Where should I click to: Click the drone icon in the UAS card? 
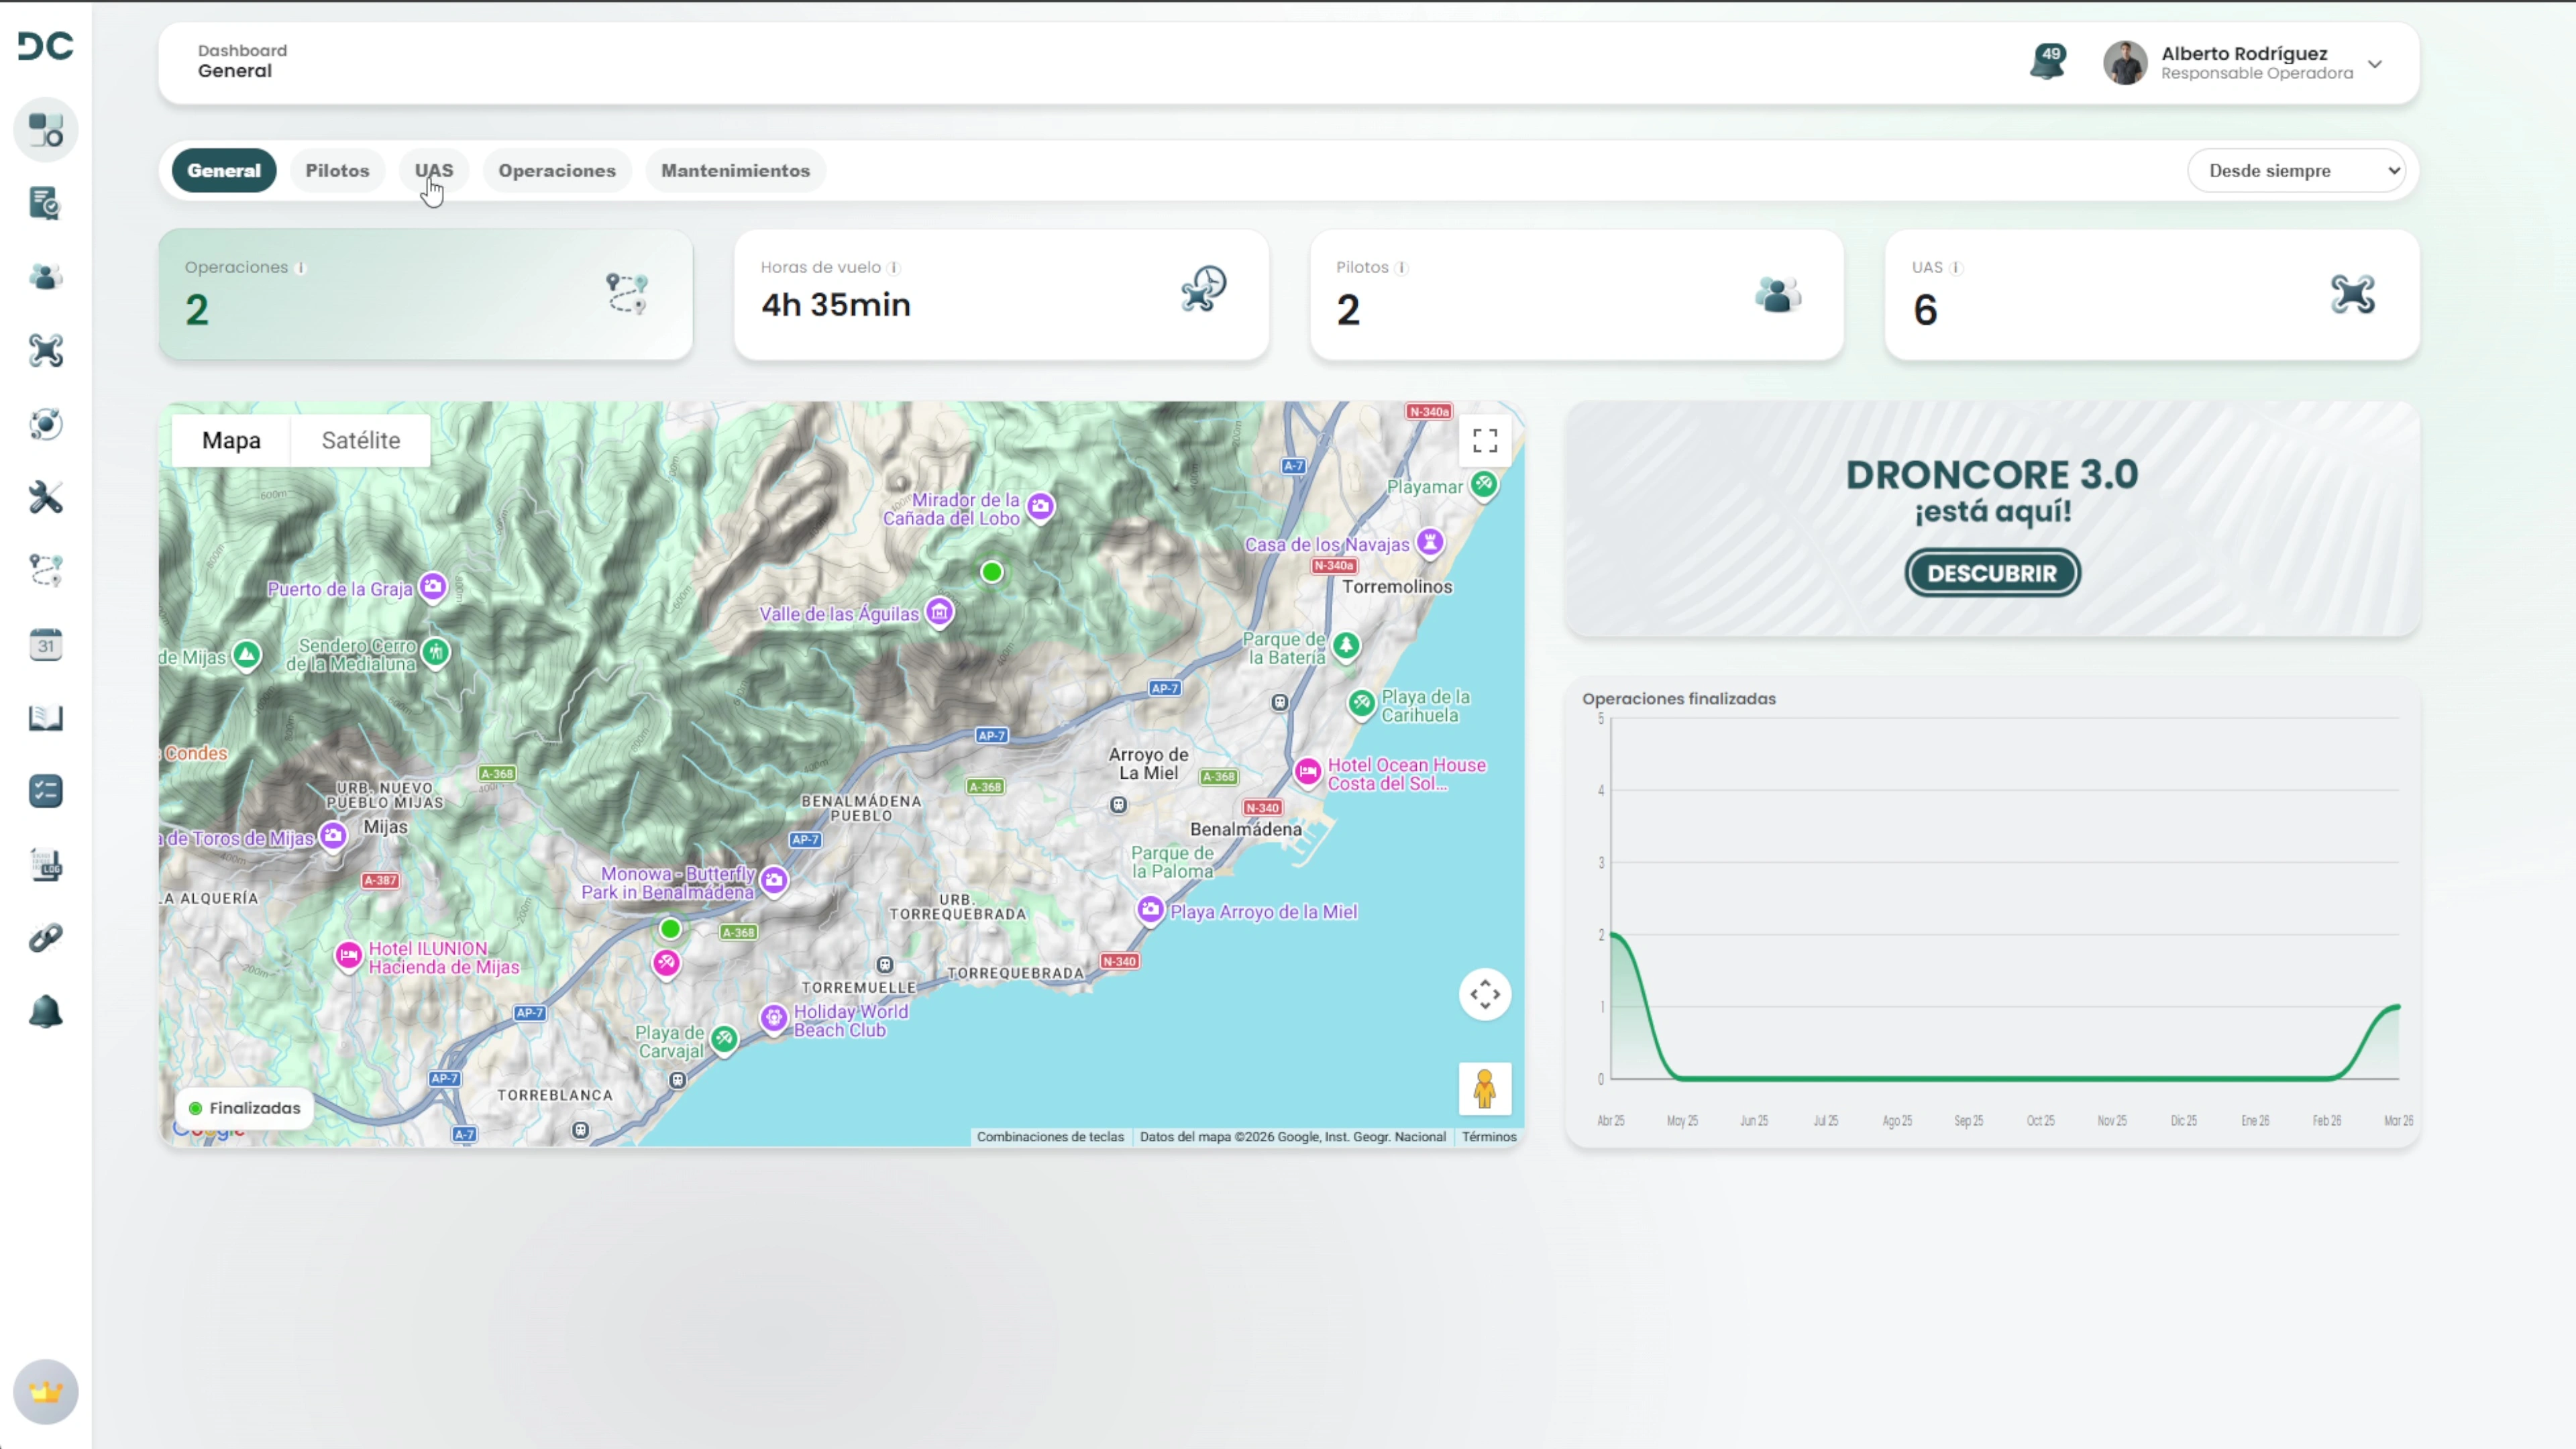click(2353, 294)
